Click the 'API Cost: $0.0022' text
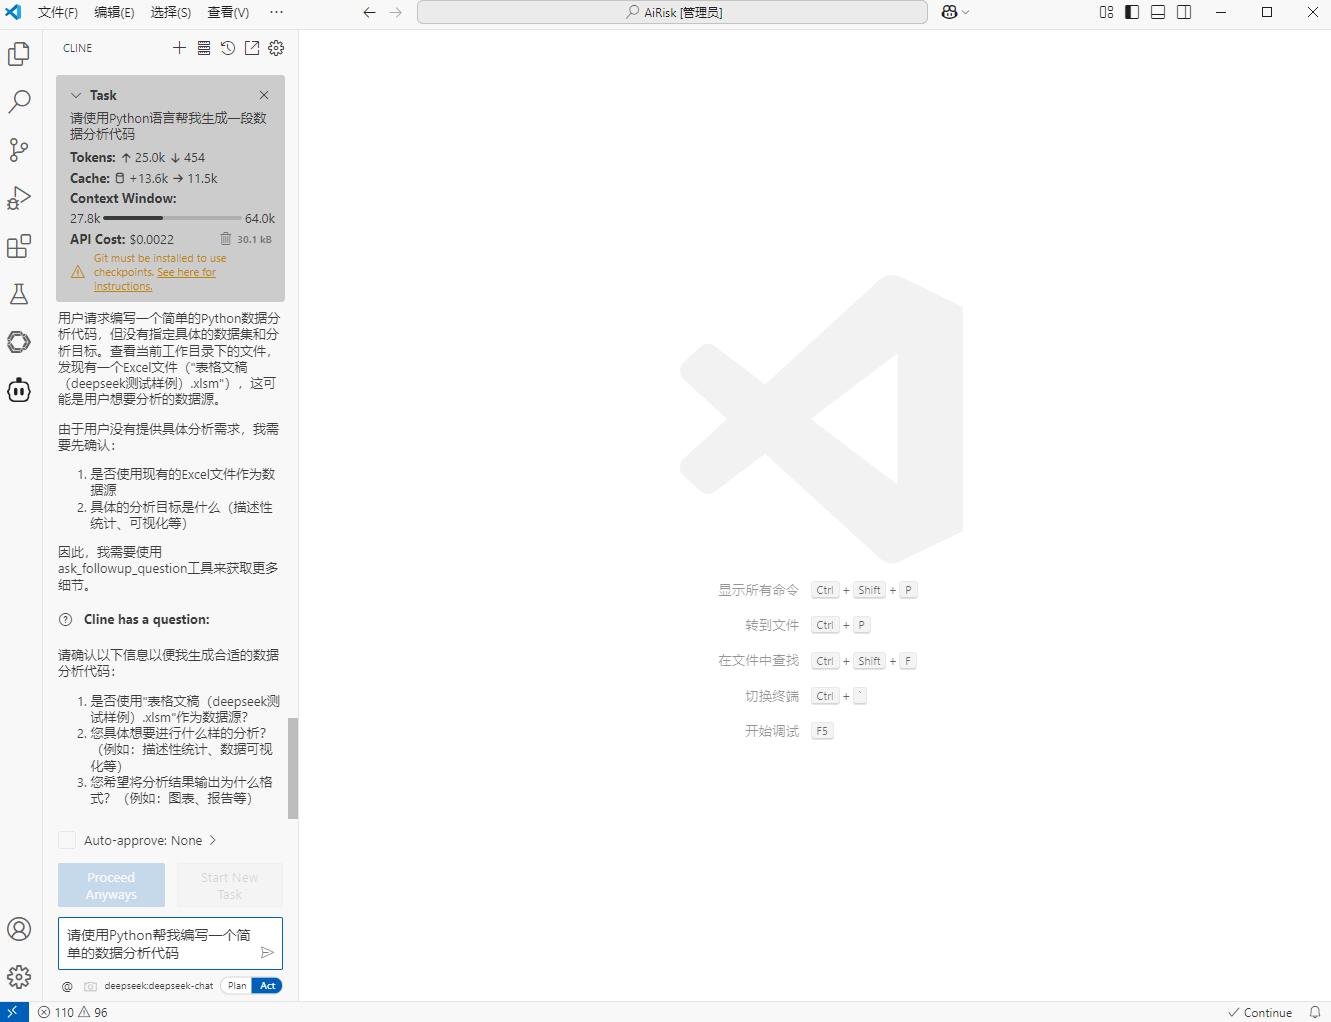Viewport: 1331px width, 1022px height. click(122, 239)
